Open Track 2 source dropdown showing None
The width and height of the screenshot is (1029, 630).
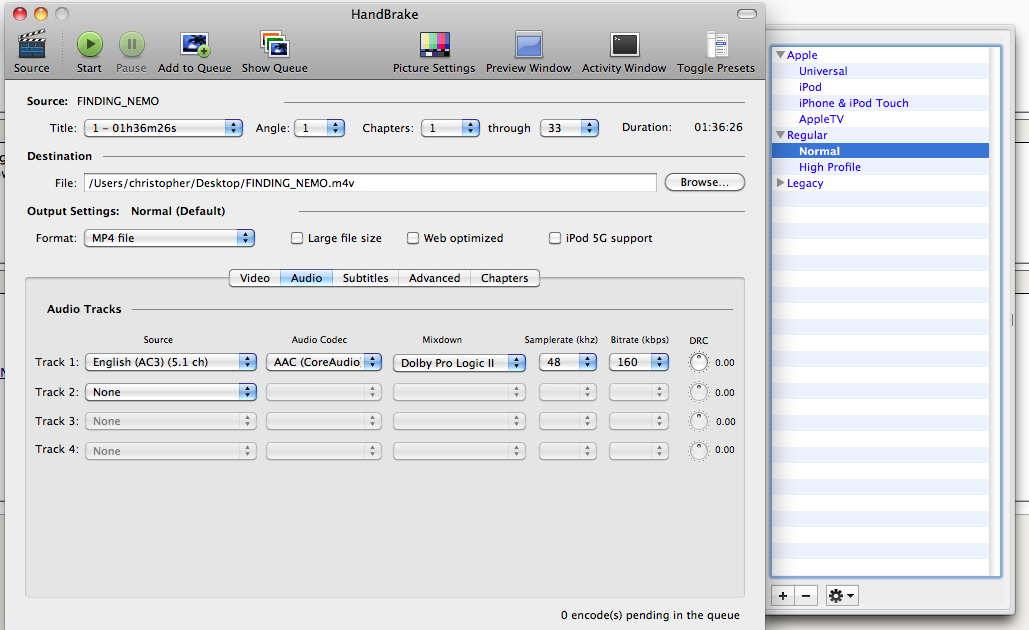(171, 392)
